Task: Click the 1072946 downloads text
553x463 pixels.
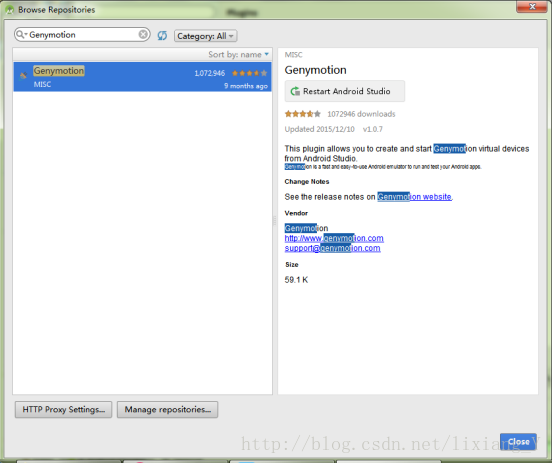Action: [x=361, y=114]
